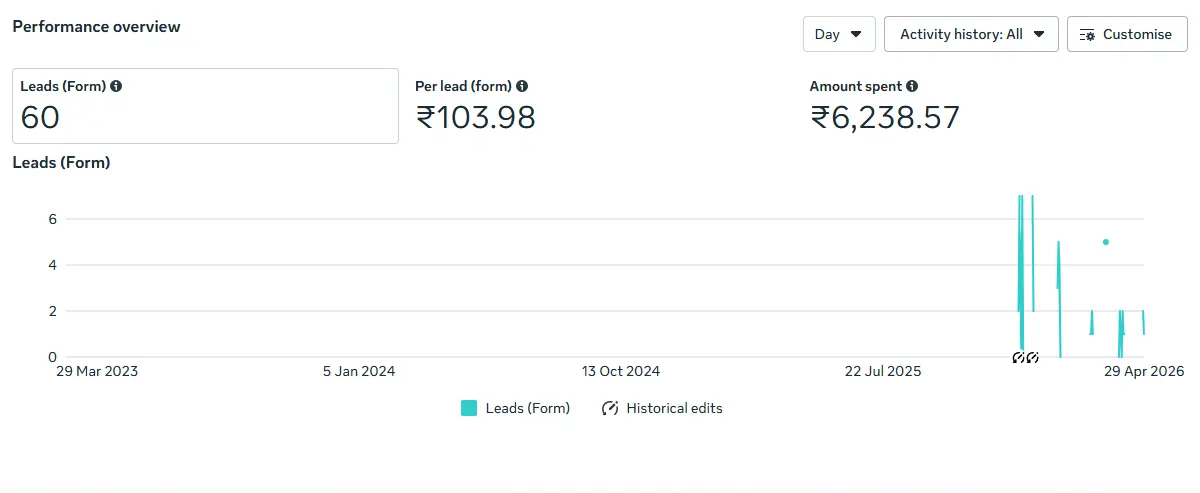
Task: Toggle the Leads (Form) legend label text
Action: (x=528, y=408)
